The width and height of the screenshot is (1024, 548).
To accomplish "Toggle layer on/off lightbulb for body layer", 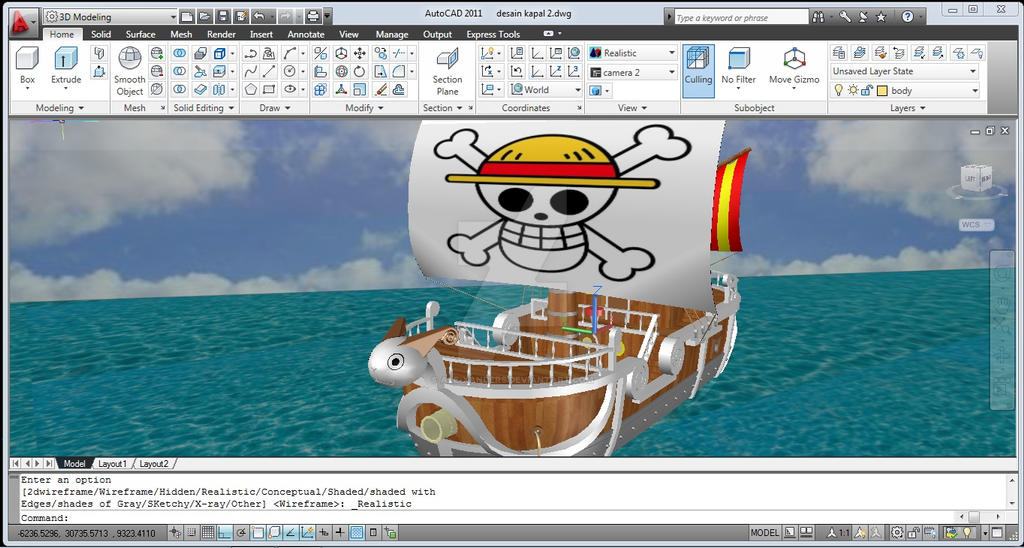I will (x=839, y=91).
